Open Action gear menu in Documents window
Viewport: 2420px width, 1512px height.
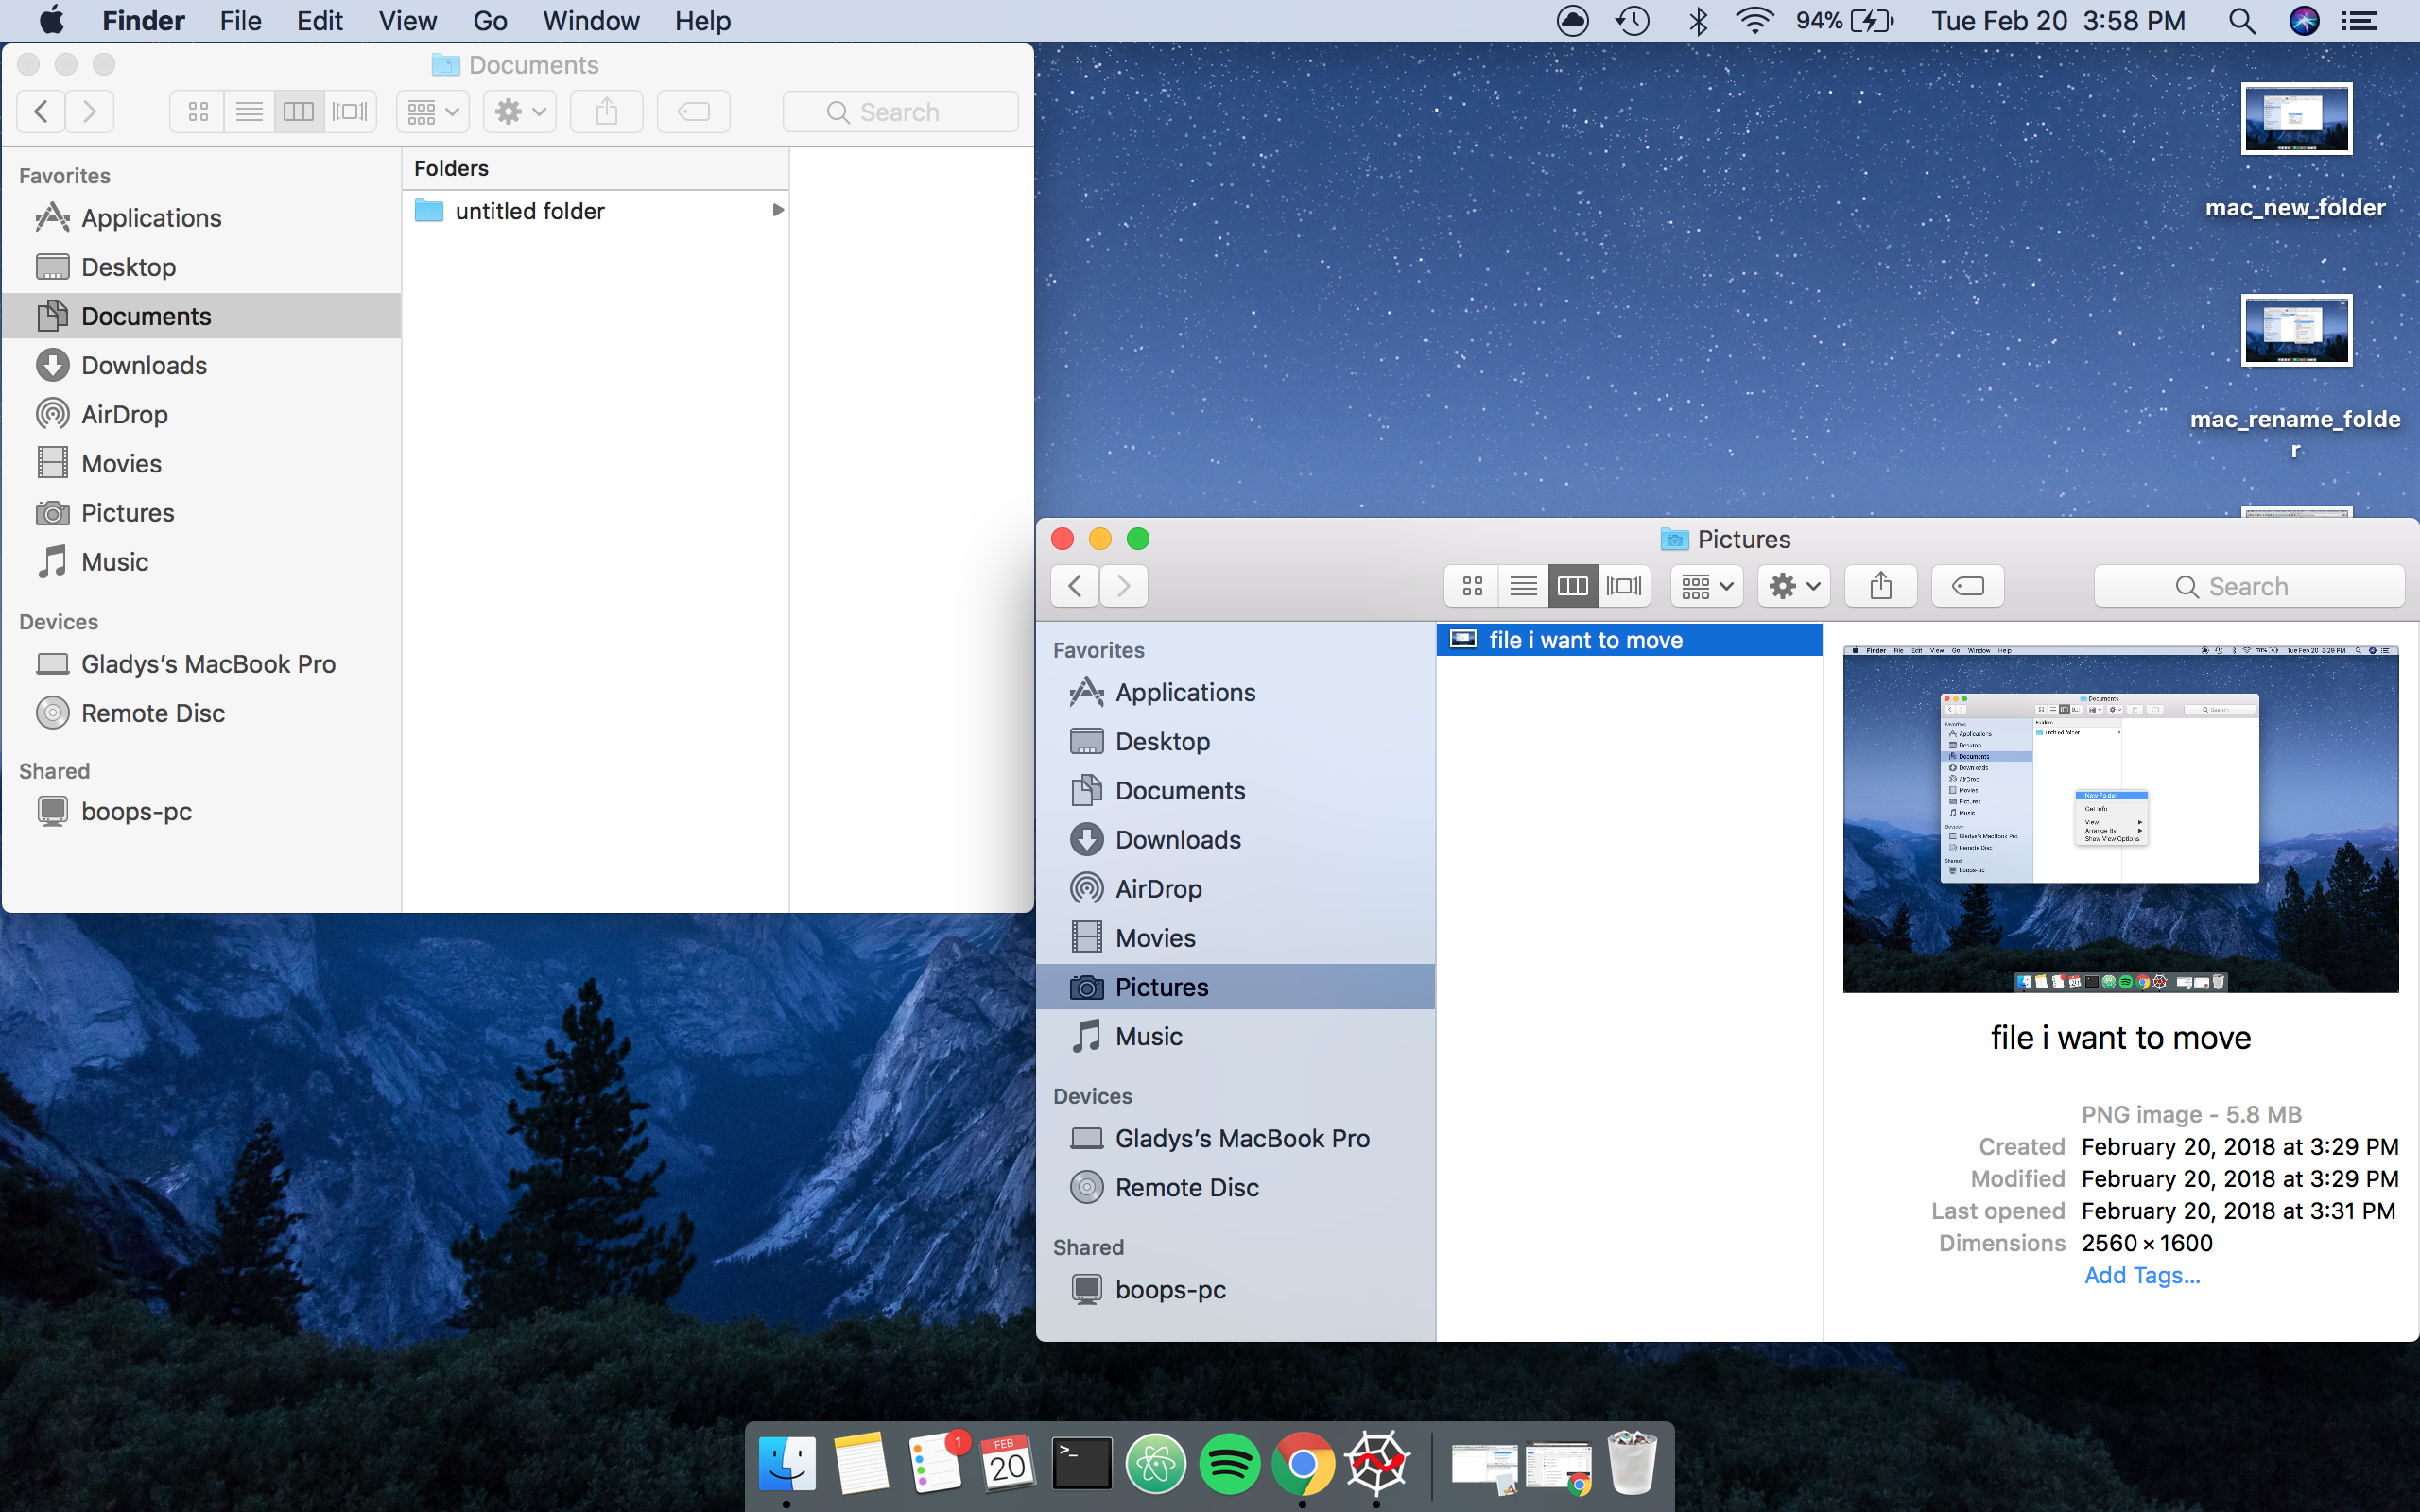(x=520, y=111)
